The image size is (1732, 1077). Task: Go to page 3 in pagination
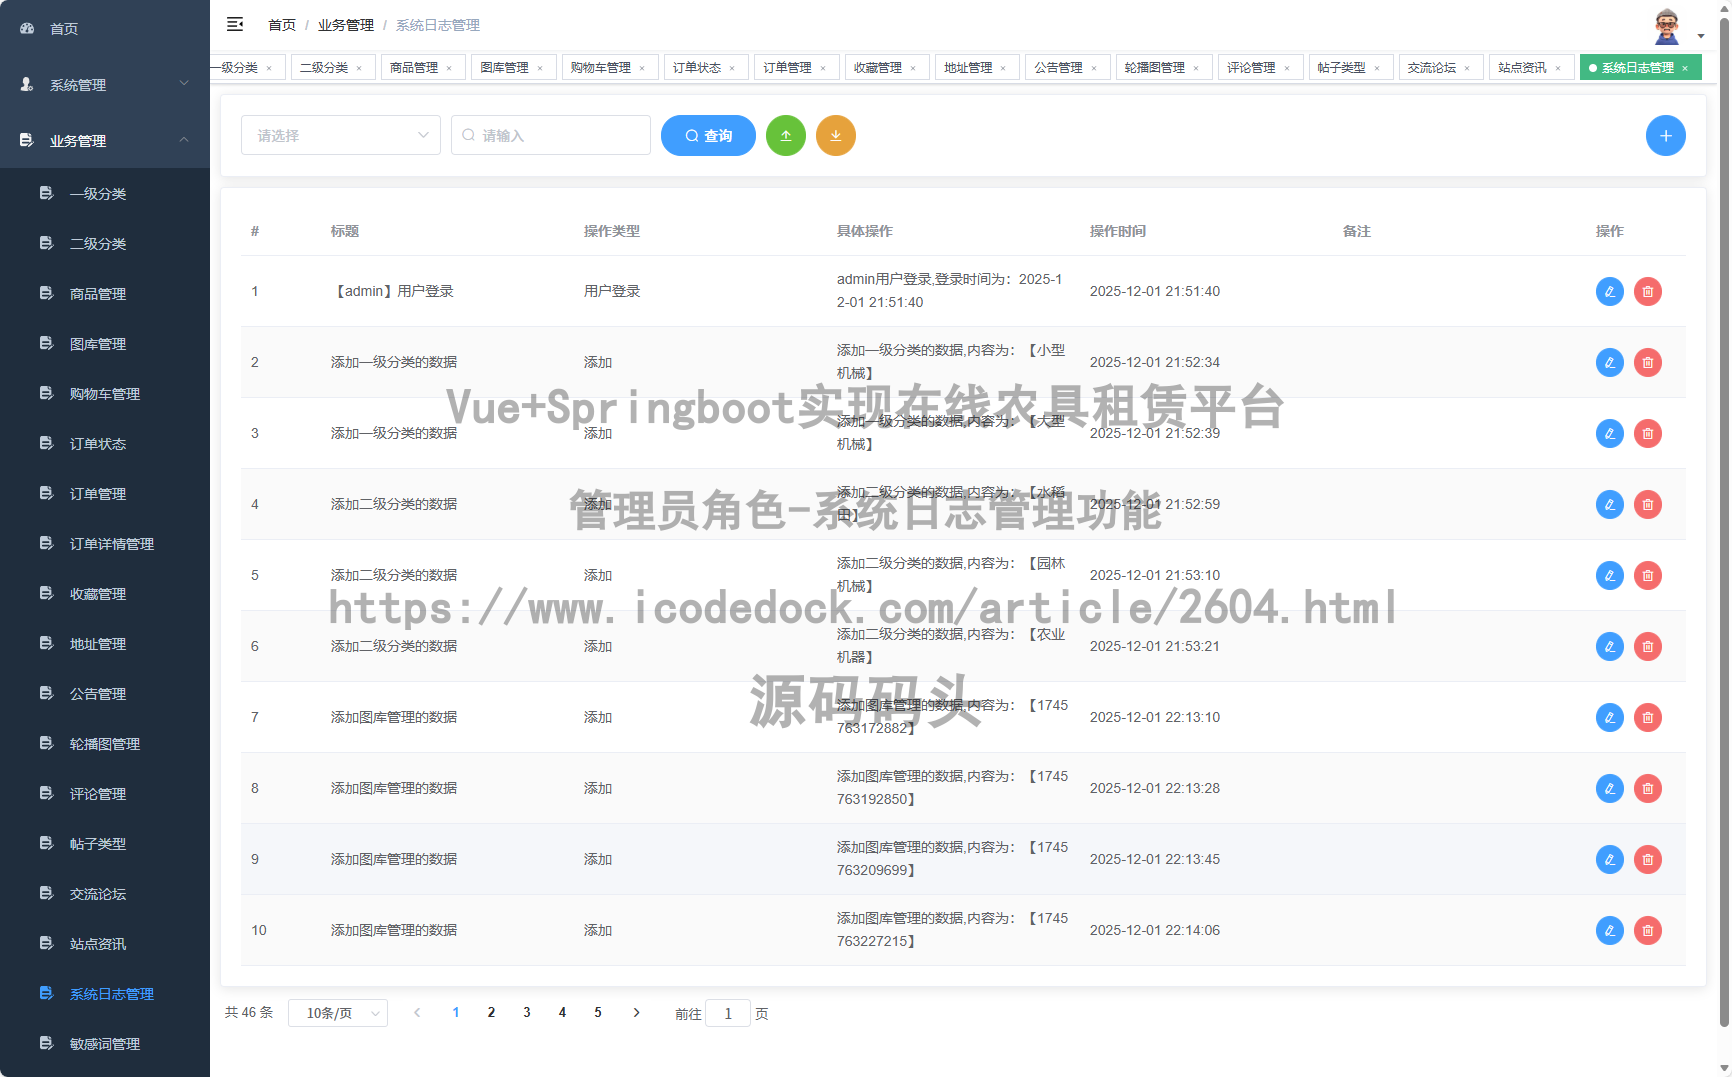click(527, 1012)
